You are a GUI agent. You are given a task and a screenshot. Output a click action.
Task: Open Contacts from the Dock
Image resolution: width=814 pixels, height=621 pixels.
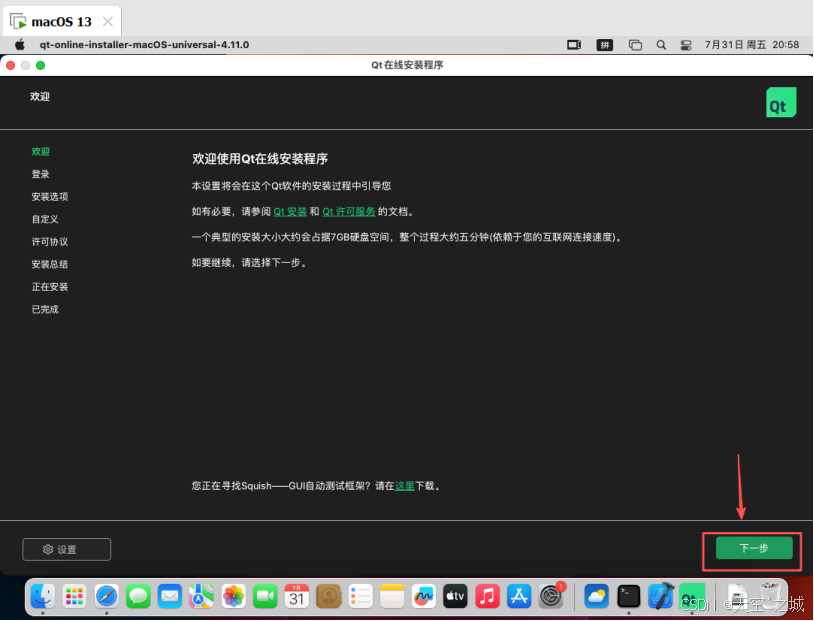[329, 596]
